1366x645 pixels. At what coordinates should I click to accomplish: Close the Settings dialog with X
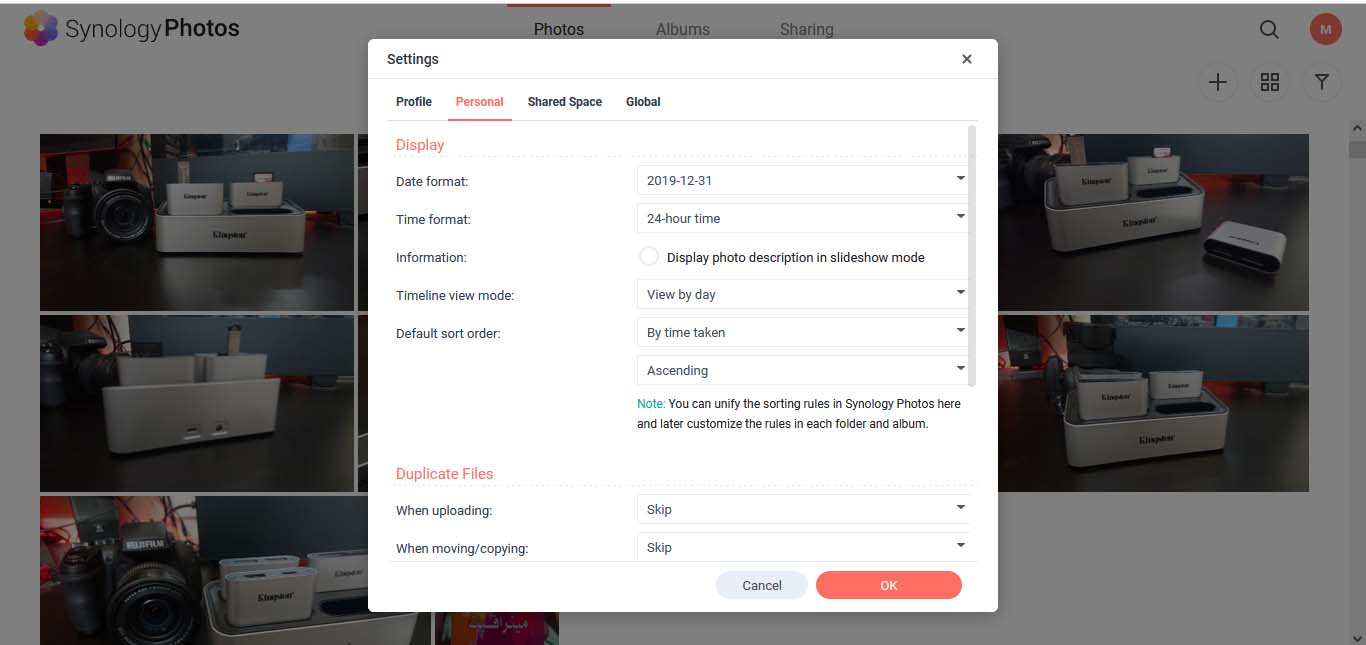click(x=967, y=59)
